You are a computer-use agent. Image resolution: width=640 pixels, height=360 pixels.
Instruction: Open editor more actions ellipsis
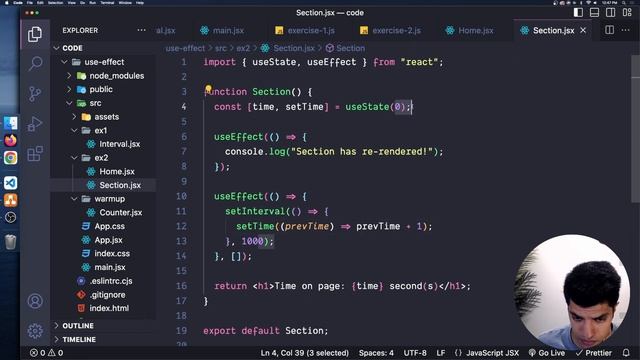click(625, 30)
